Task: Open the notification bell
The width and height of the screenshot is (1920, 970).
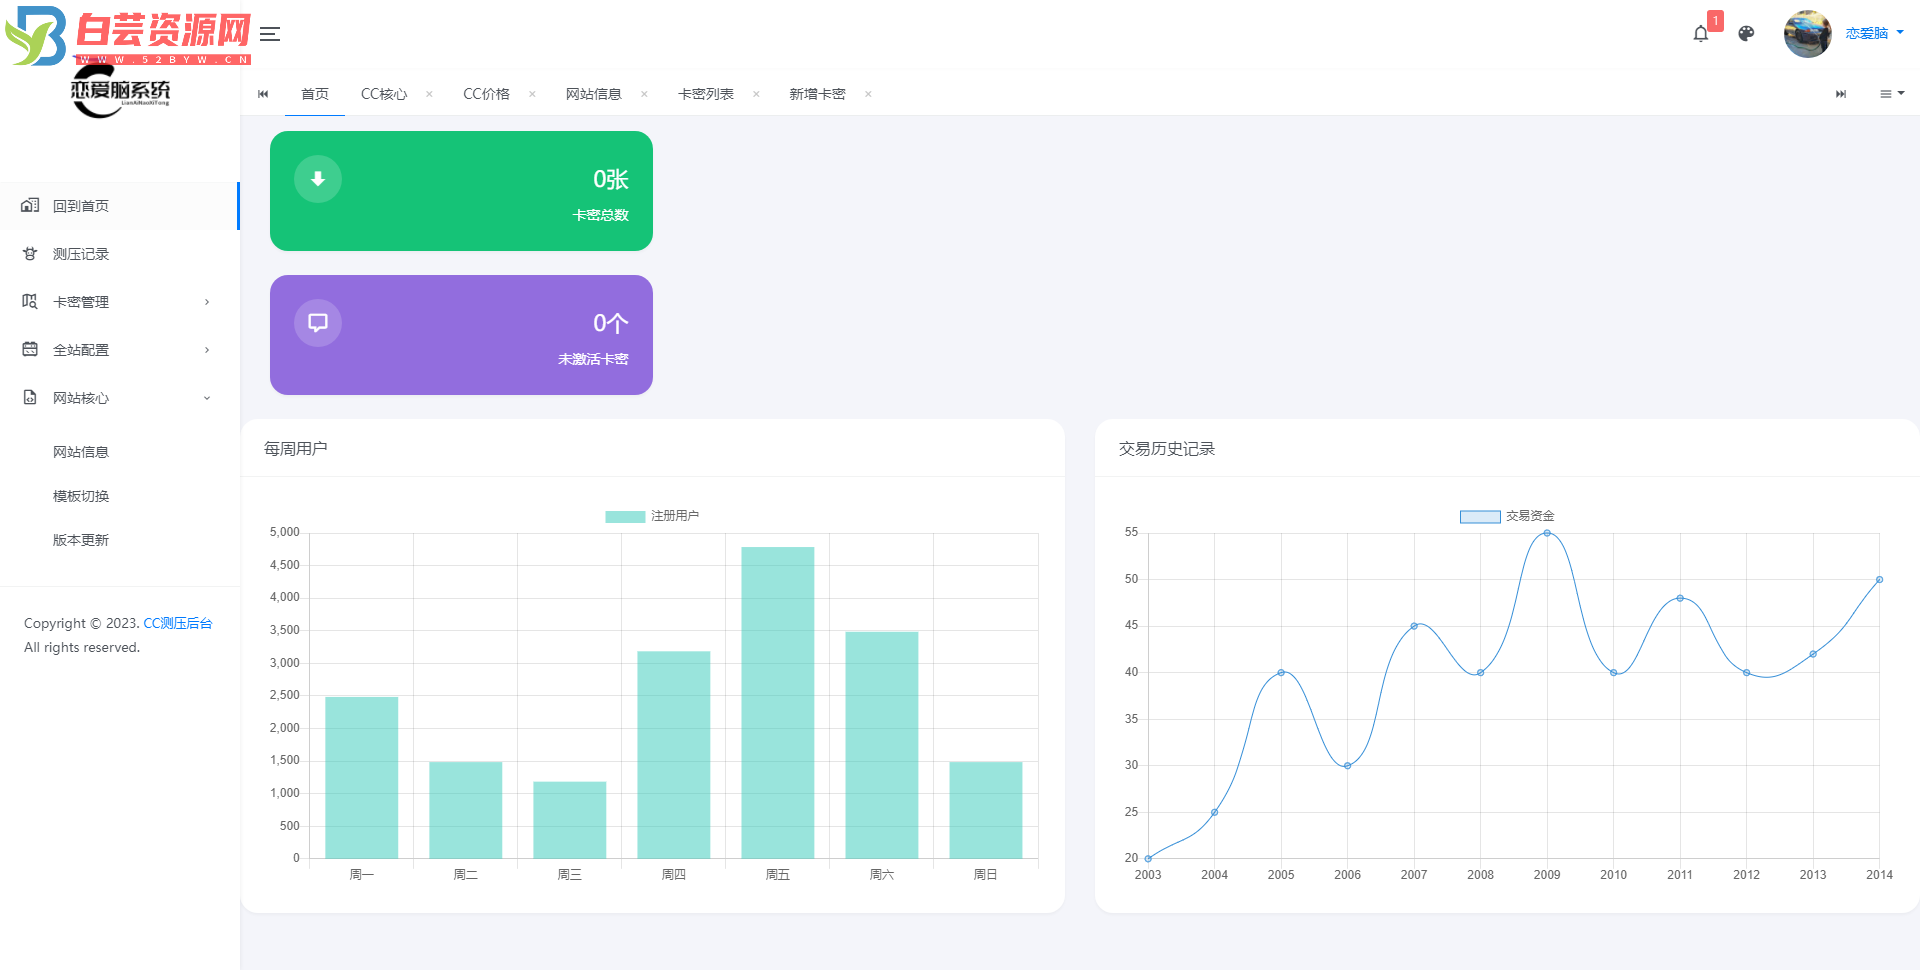Action: coord(1701,34)
